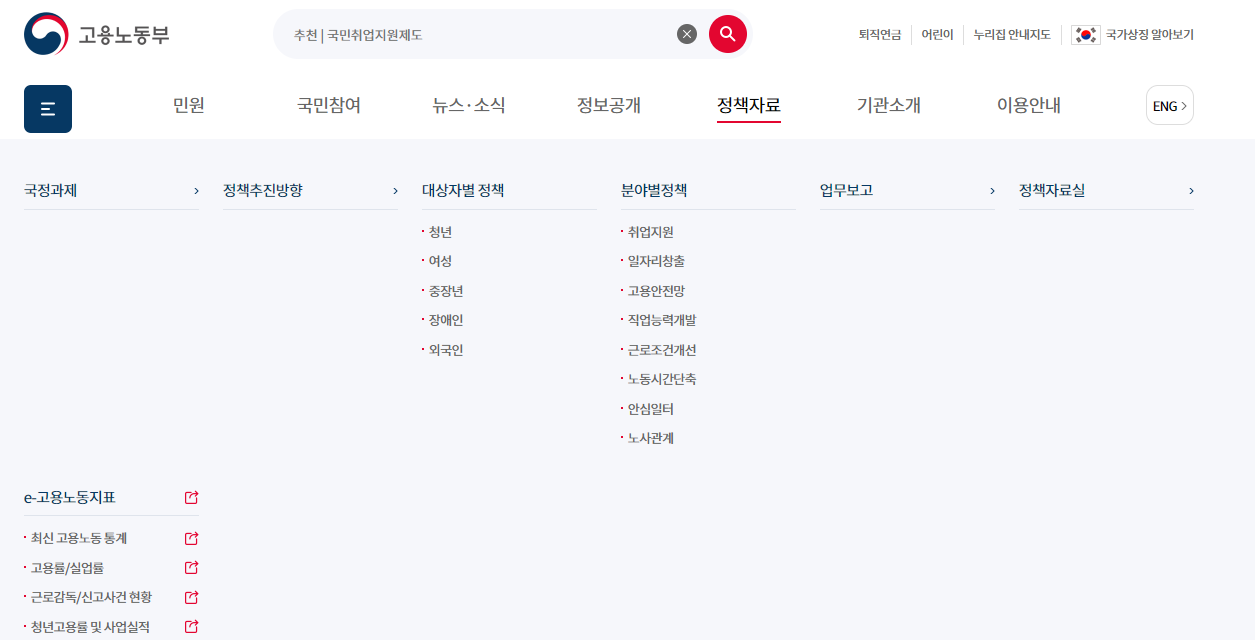Switch language with the ENG button
Image resolution: width=1255 pixels, height=640 pixels.
1170,105
